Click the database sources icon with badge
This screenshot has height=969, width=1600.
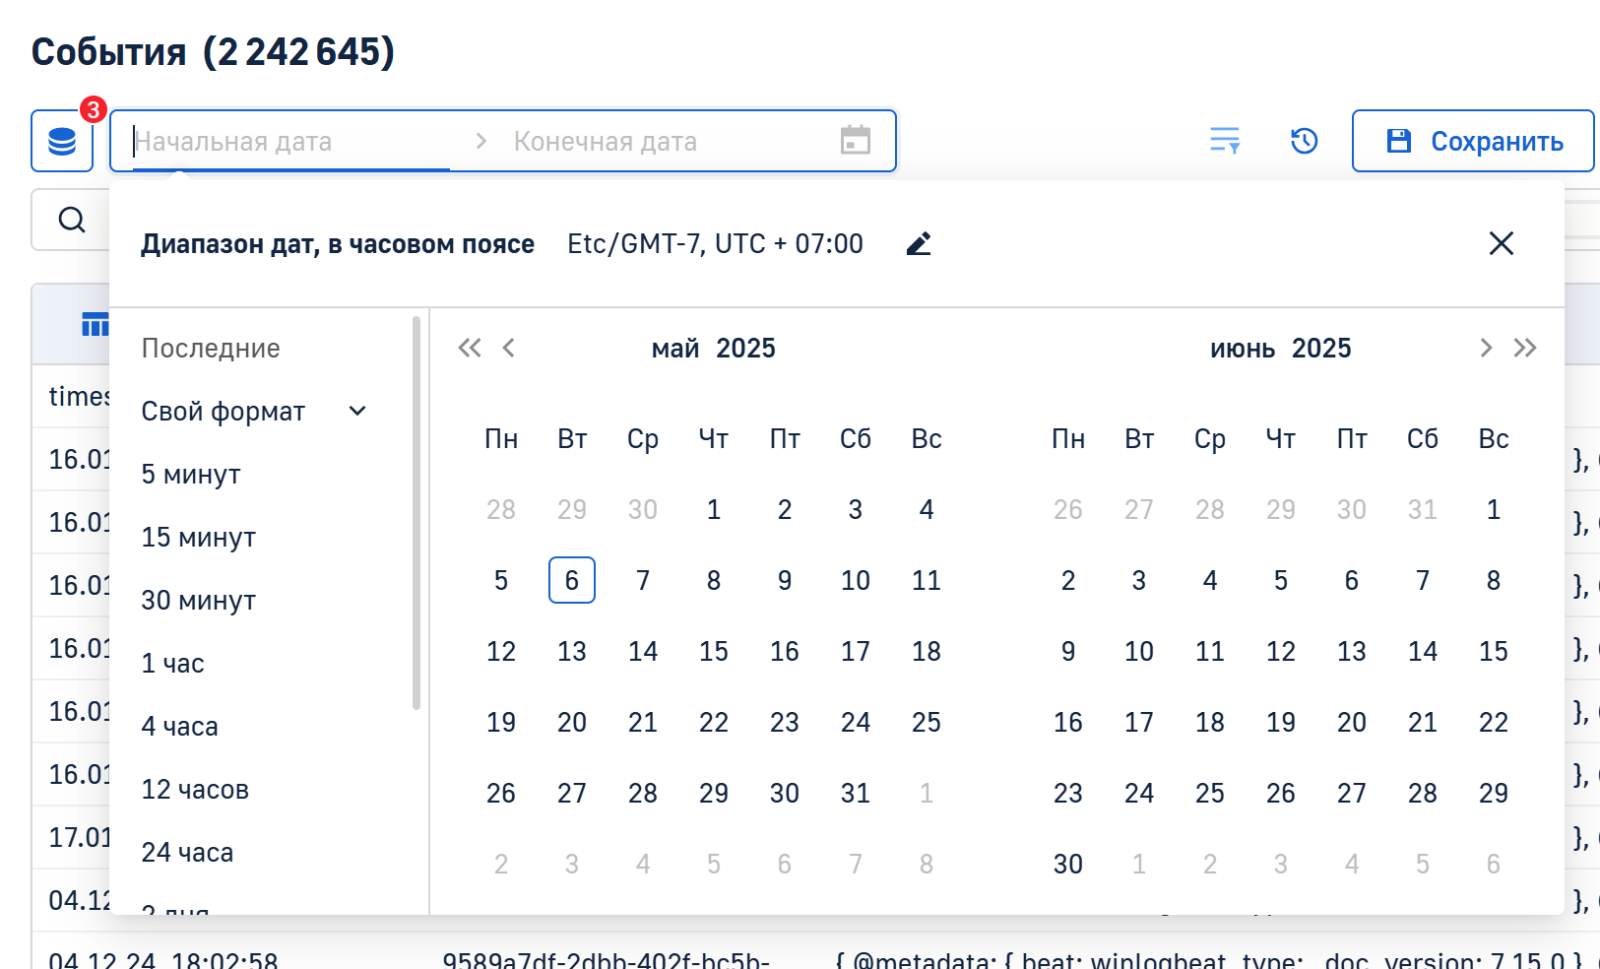62,141
